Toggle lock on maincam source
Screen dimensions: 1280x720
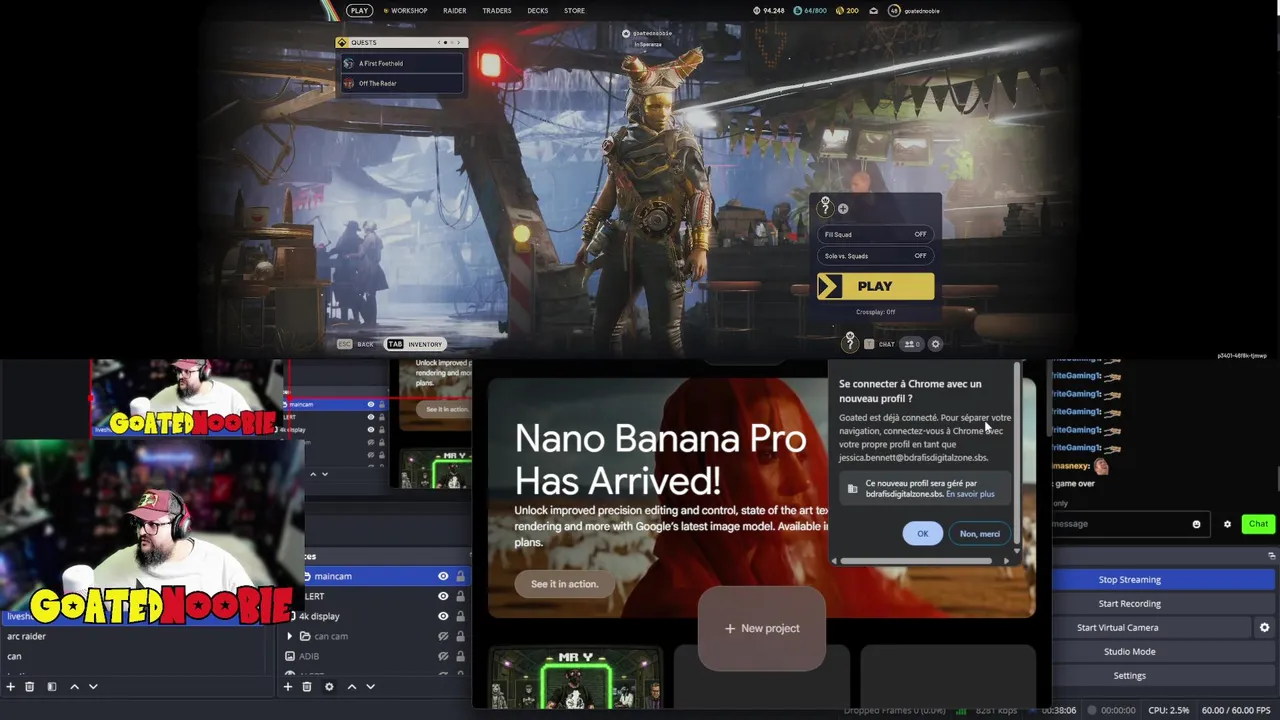pyautogui.click(x=460, y=576)
